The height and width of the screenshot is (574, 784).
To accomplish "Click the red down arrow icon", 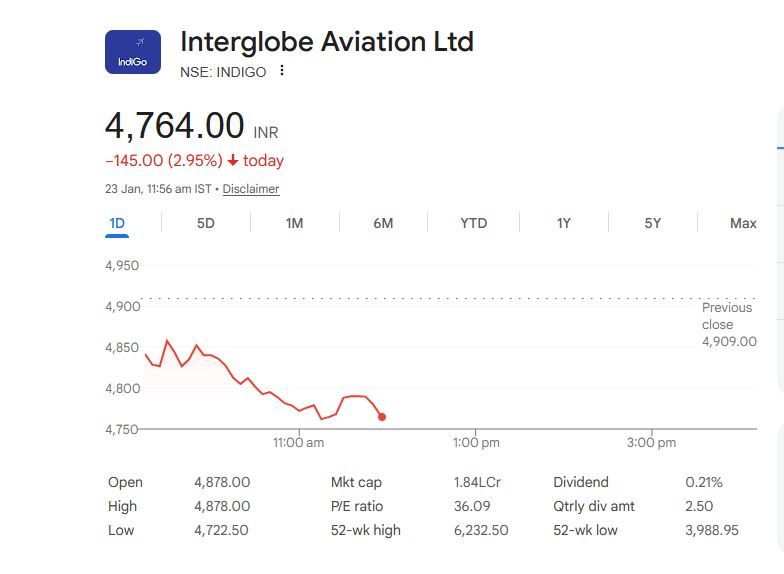I will 233,161.
